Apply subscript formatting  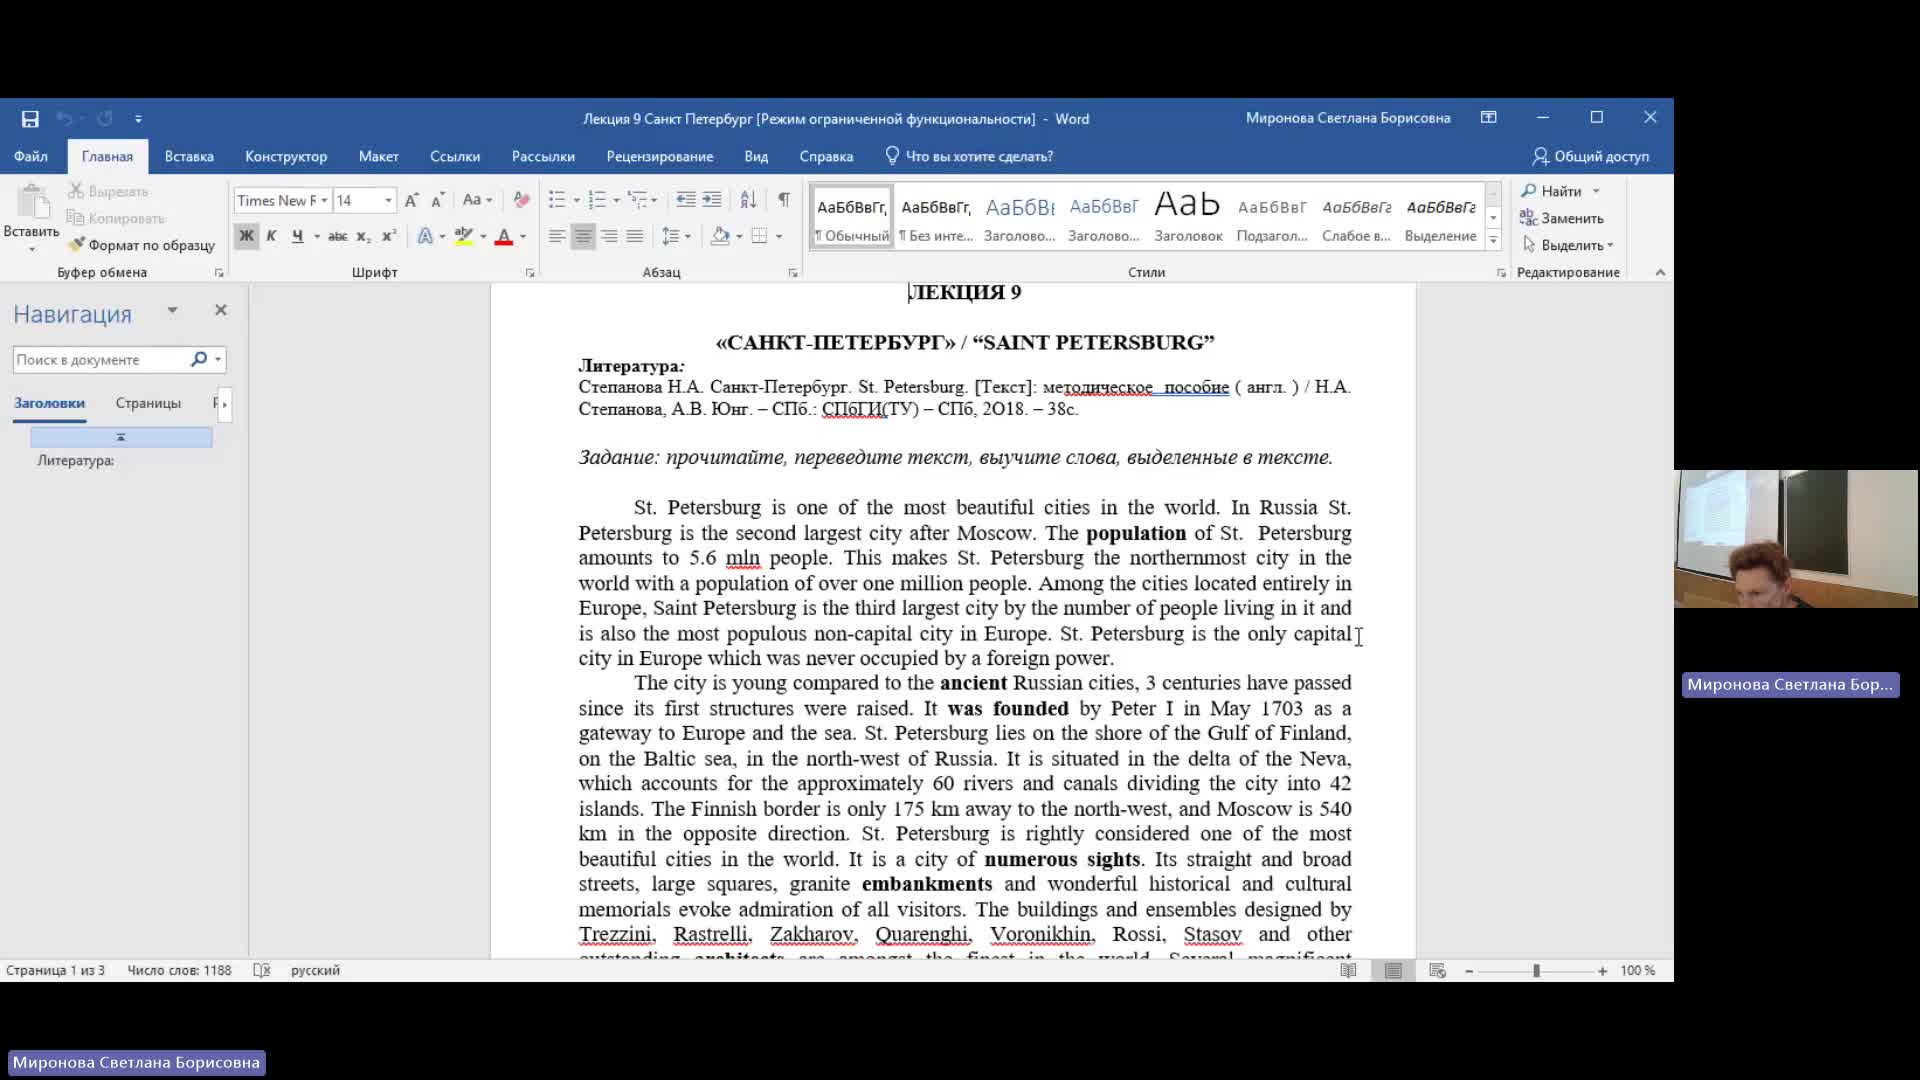point(364,236)
